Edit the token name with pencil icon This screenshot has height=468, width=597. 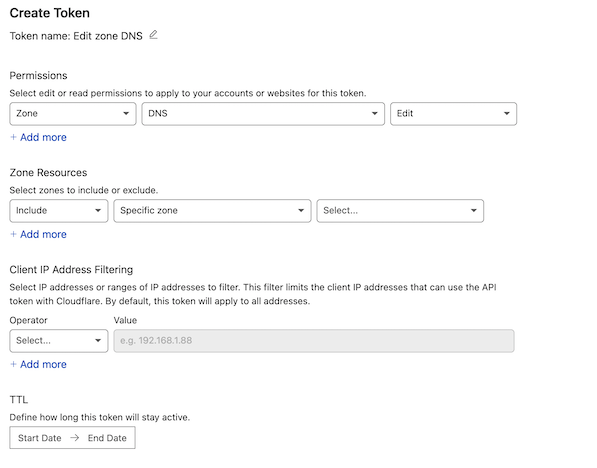click(x=153, y=35)
